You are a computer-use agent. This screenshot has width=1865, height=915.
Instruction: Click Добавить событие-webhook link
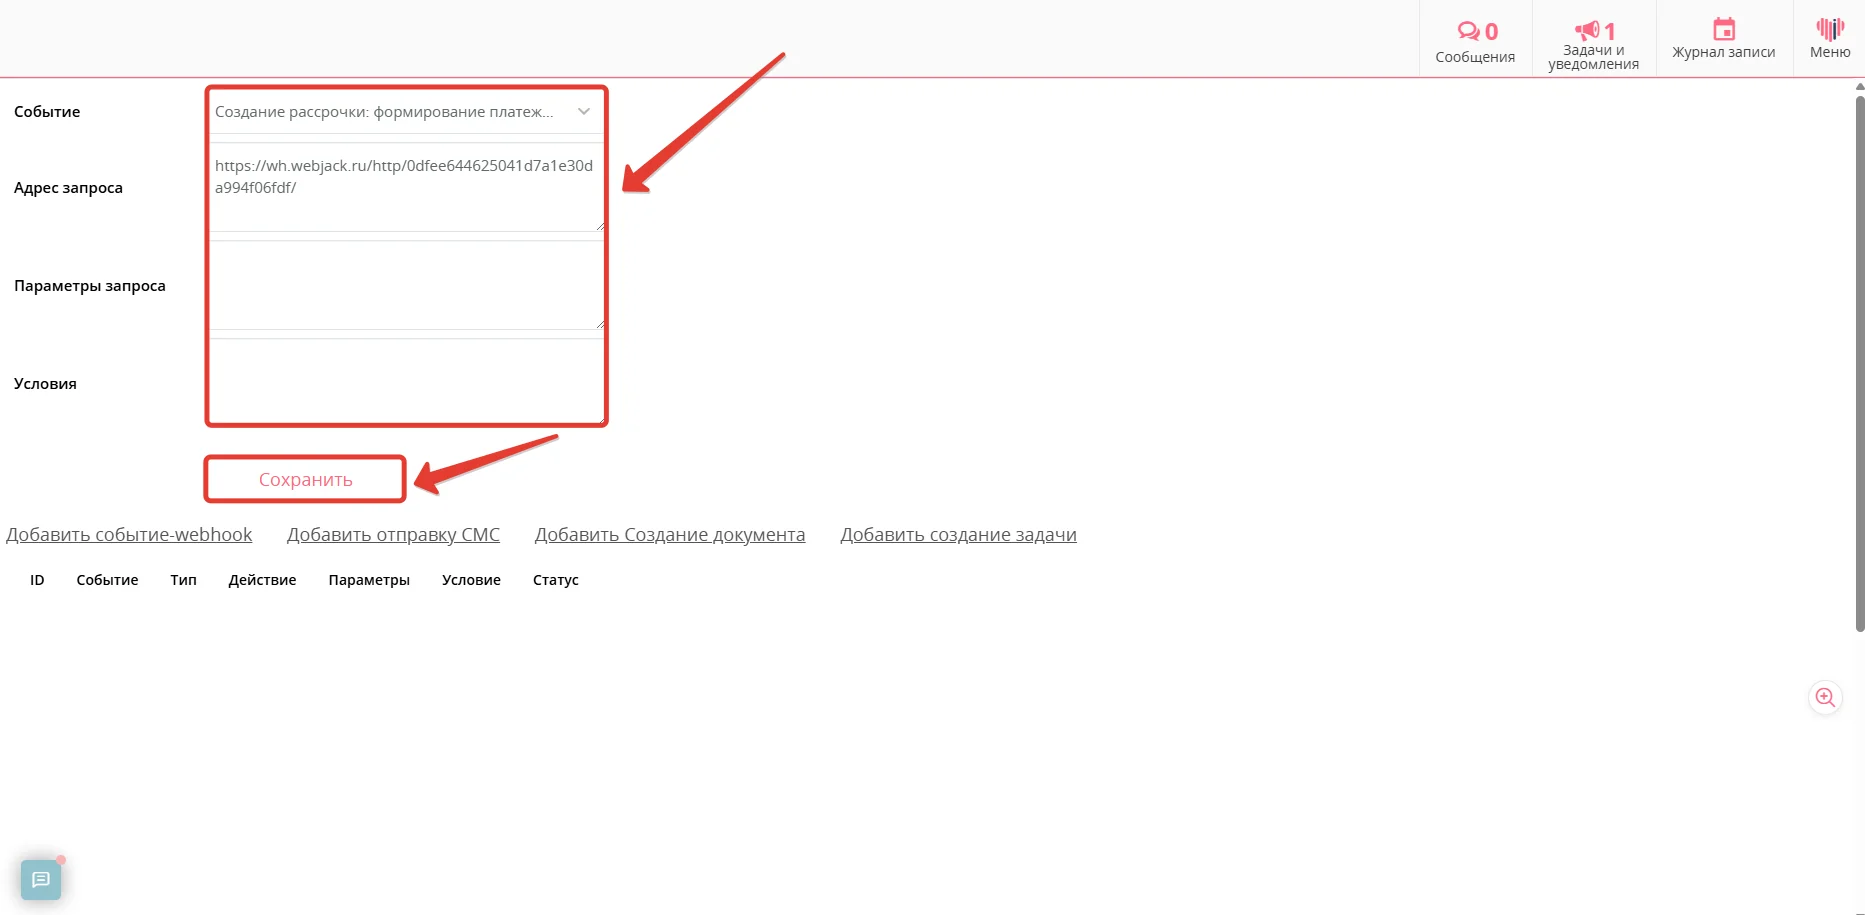click(x=129, y=535)
